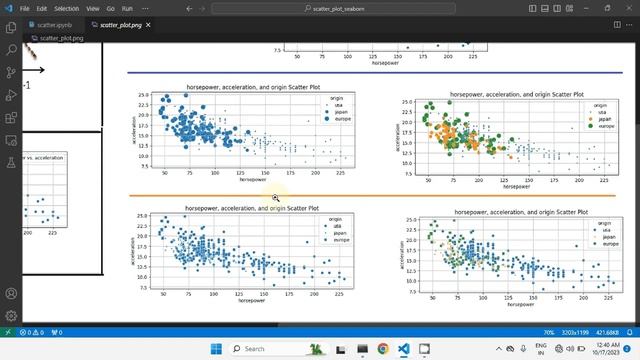Open the Extensions view
This screenshot has width=640, height=360.
point(11,118)
